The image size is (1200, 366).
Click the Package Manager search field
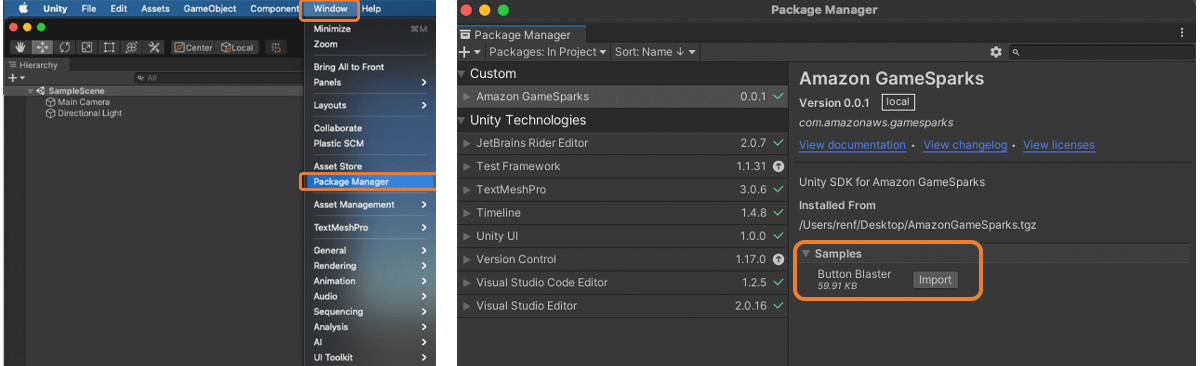coord(1100,51)
